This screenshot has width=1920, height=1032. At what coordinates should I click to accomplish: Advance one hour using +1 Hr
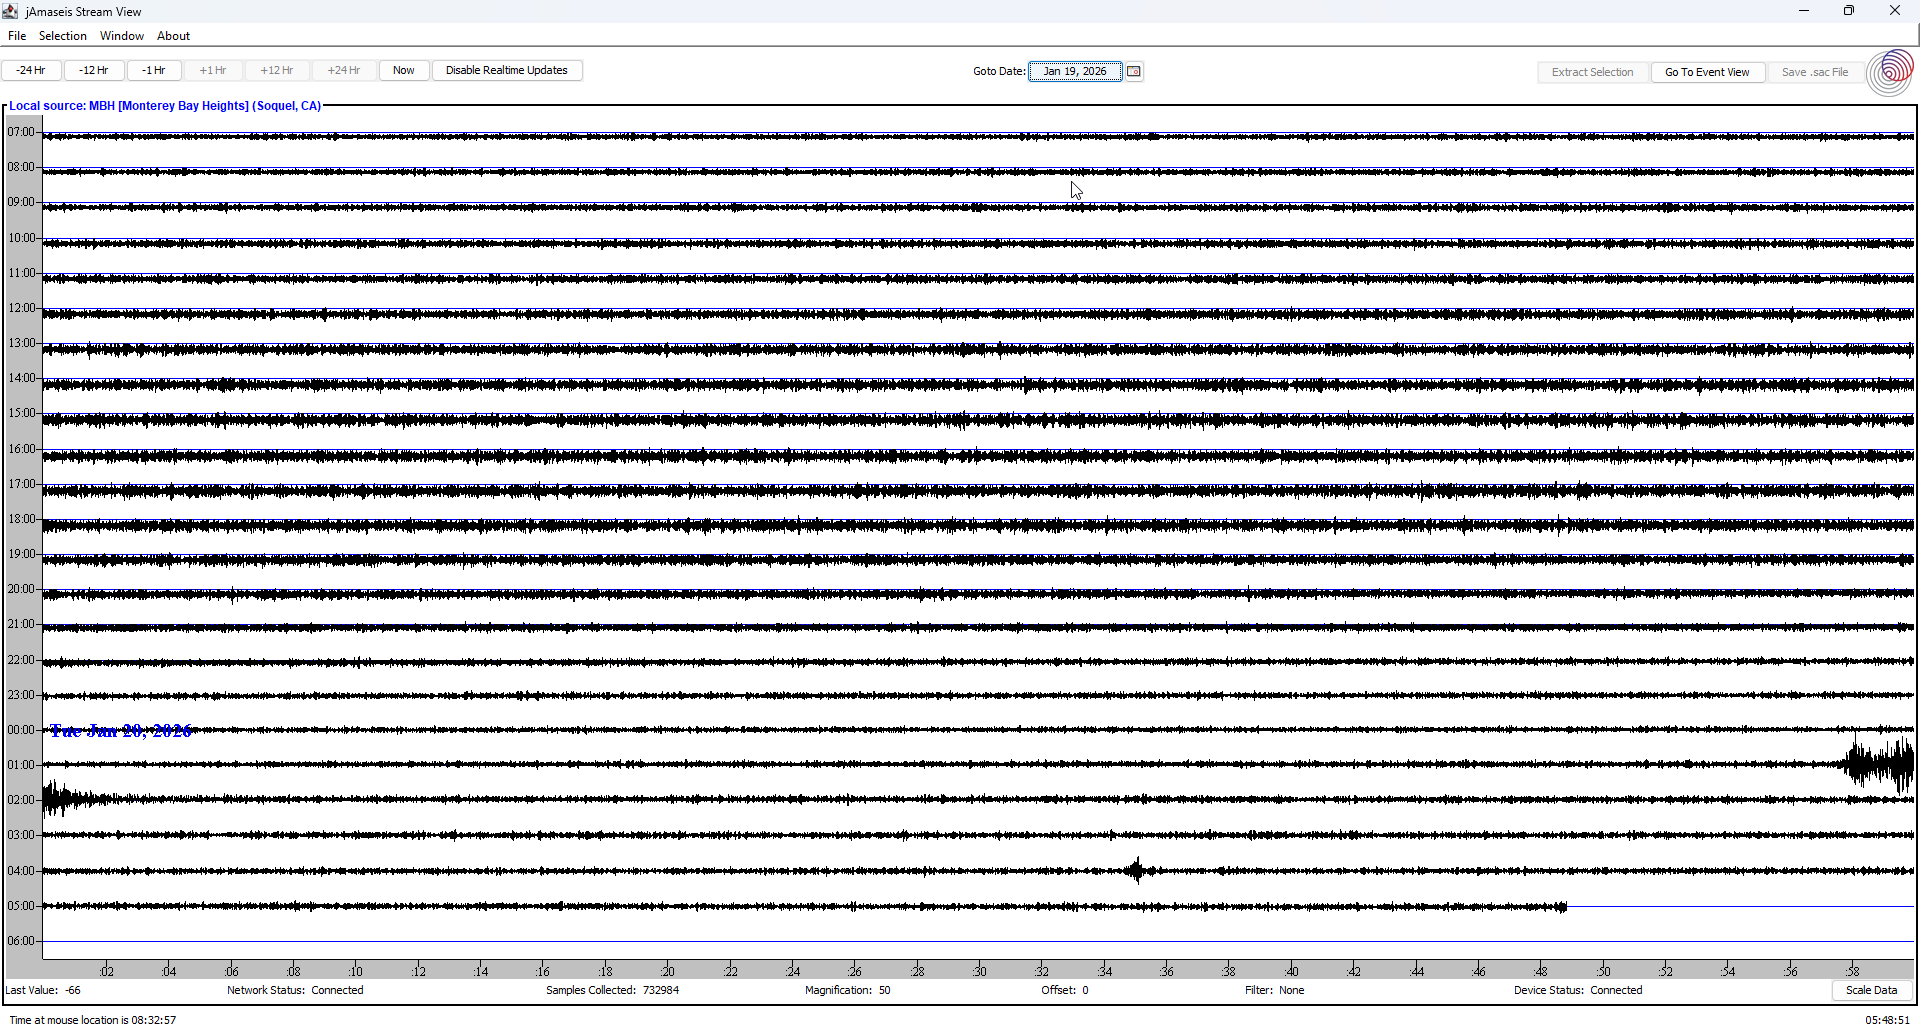(x=212, y=70)
